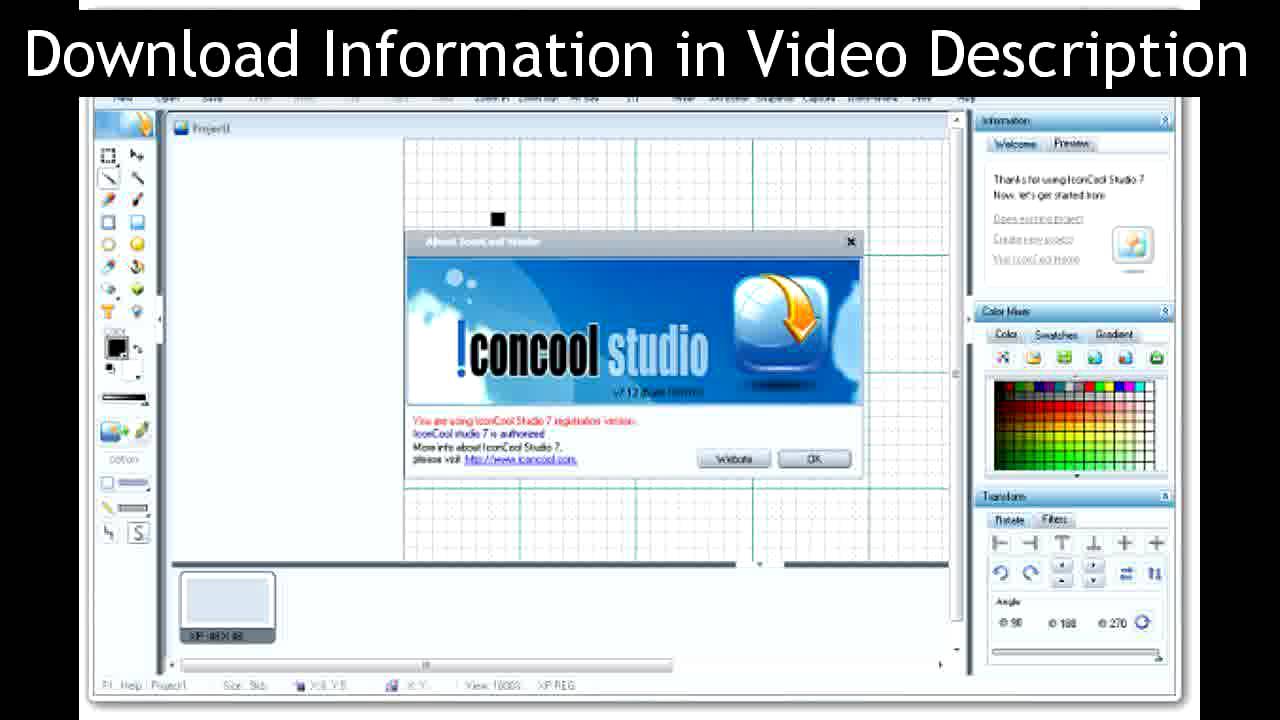Switch to the Filters tab in Transform
This screenshot has width=1280, height=720.
1054,519
